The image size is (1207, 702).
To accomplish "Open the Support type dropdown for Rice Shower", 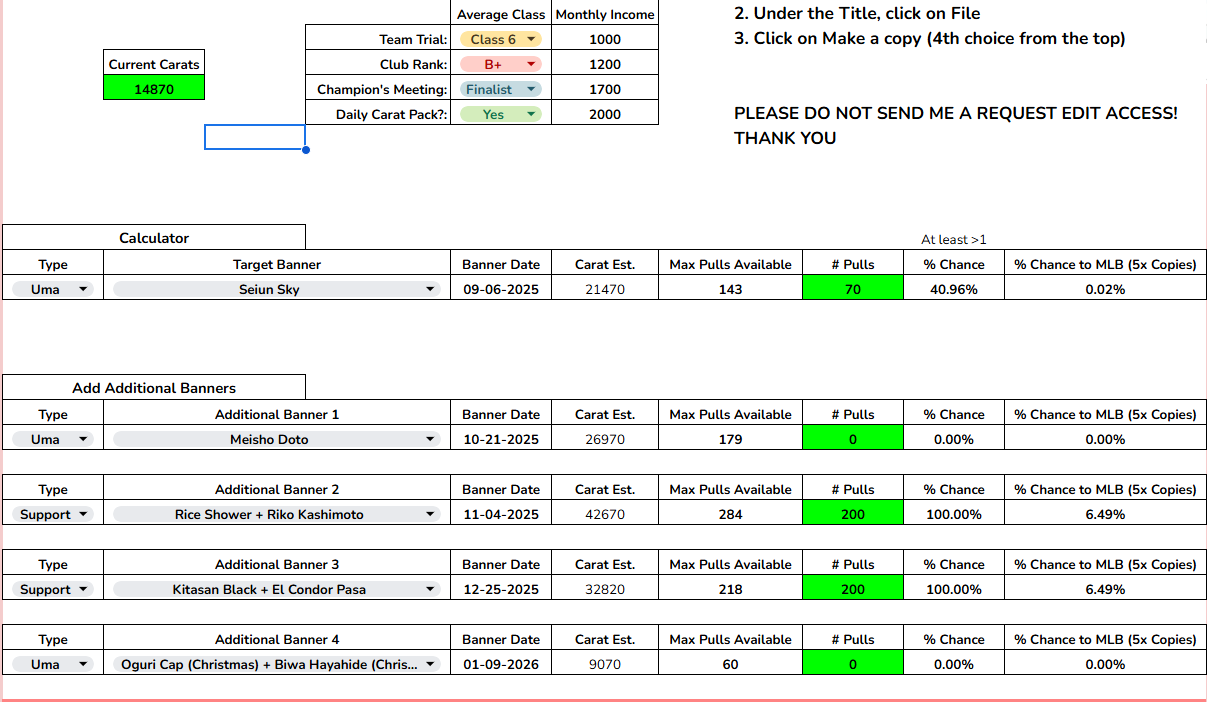I will (52, 514).
